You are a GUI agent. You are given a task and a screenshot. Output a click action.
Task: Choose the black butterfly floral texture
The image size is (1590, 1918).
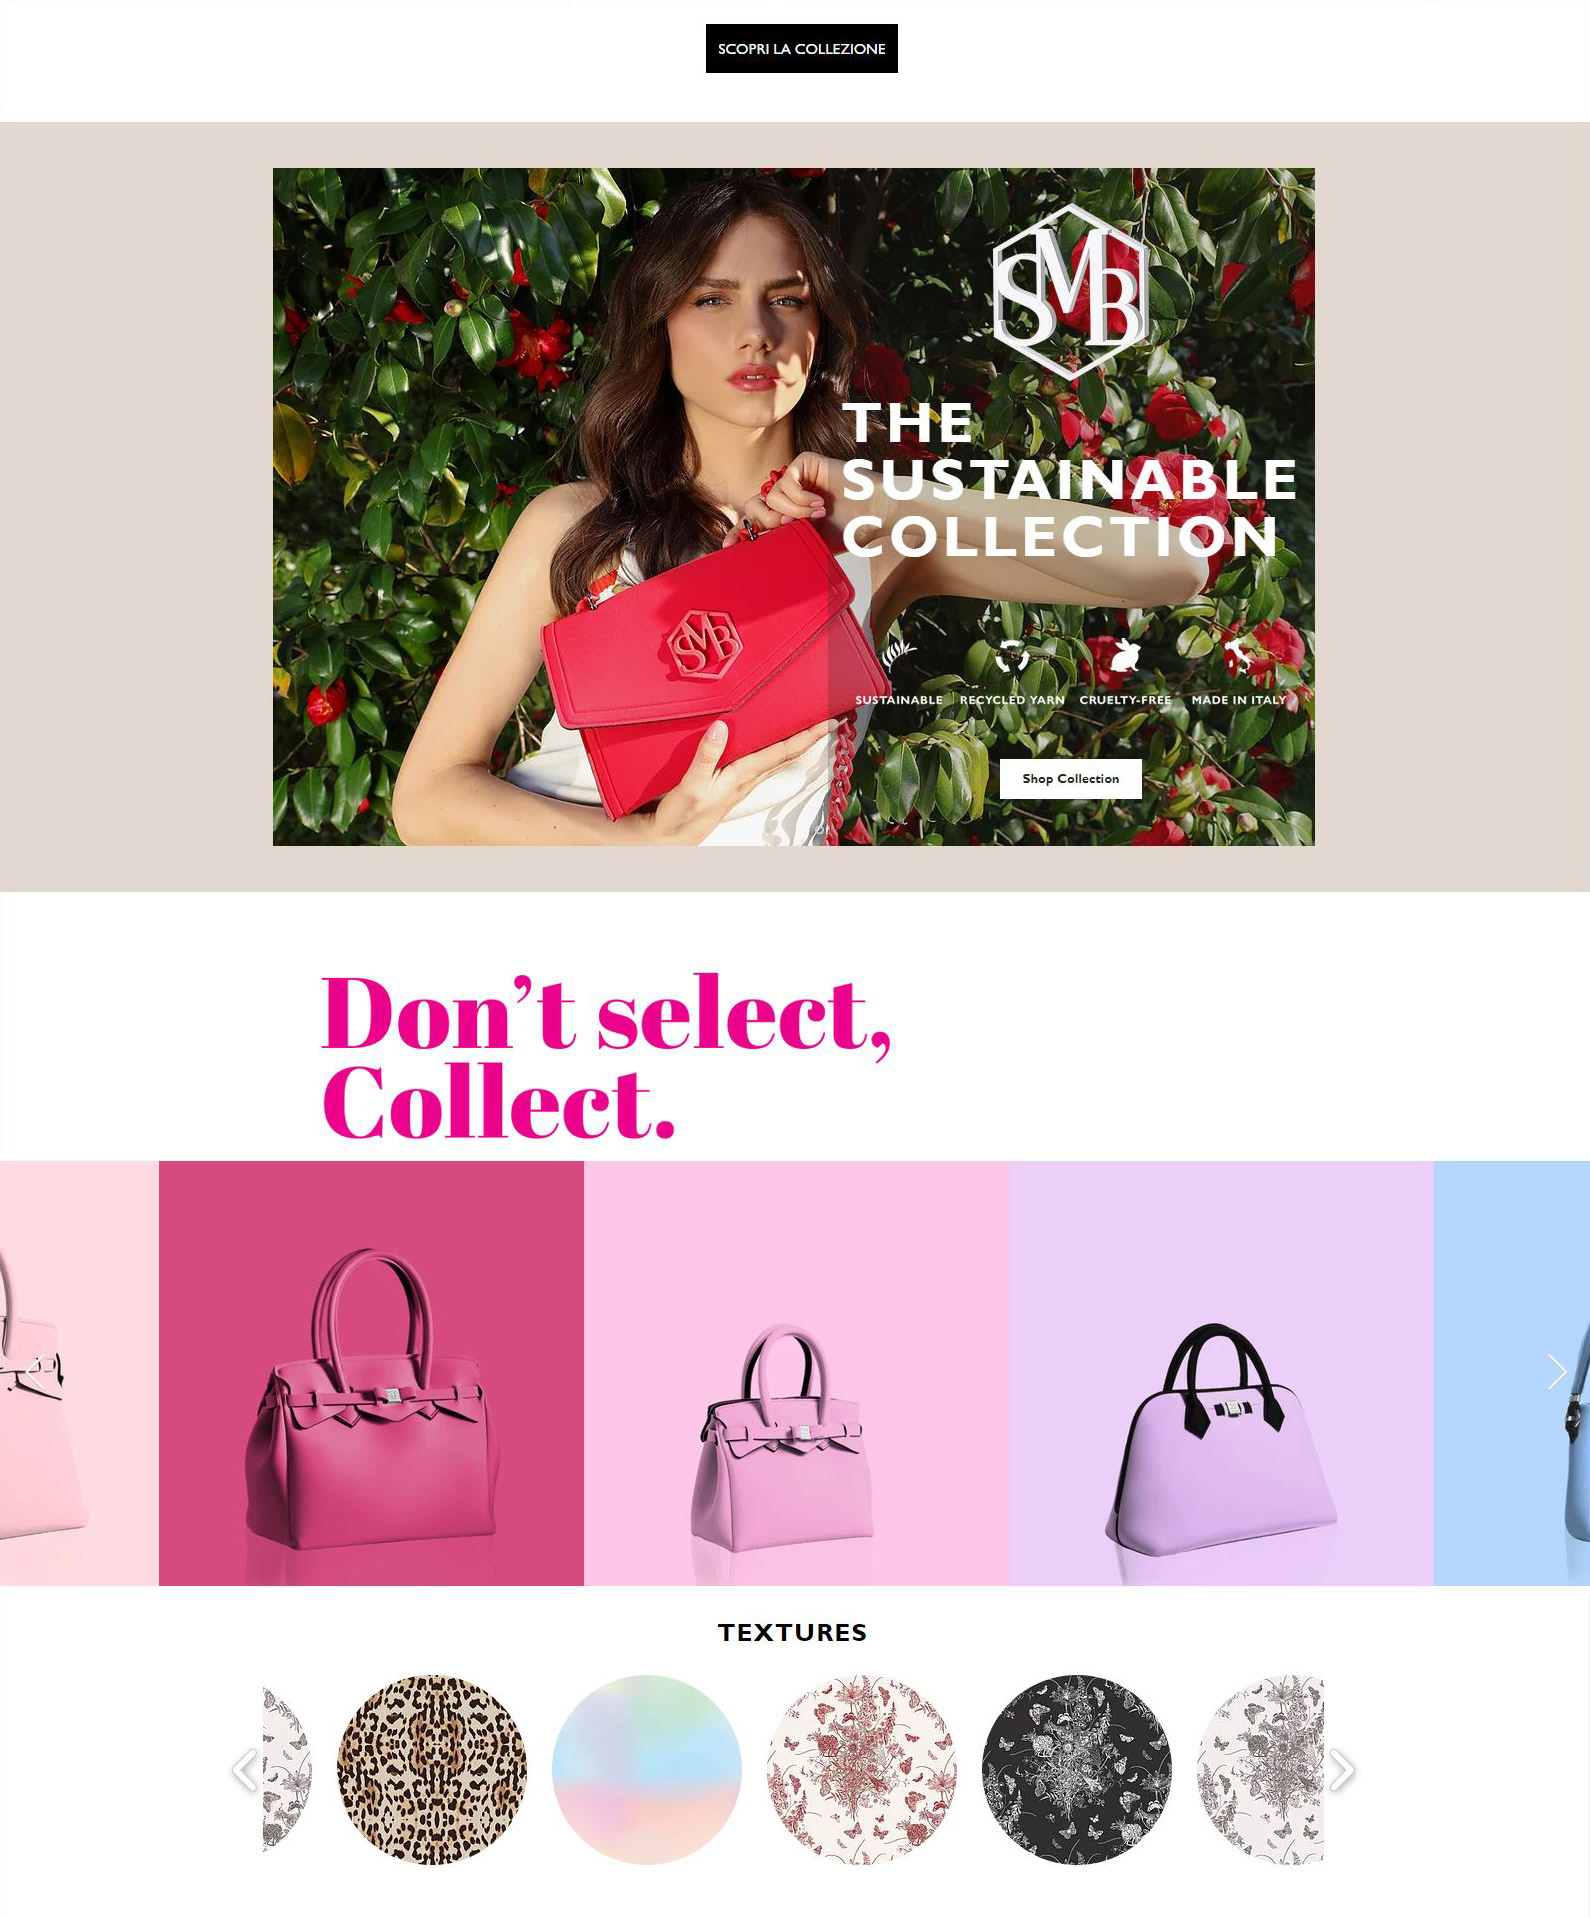click(1077, 1769)
